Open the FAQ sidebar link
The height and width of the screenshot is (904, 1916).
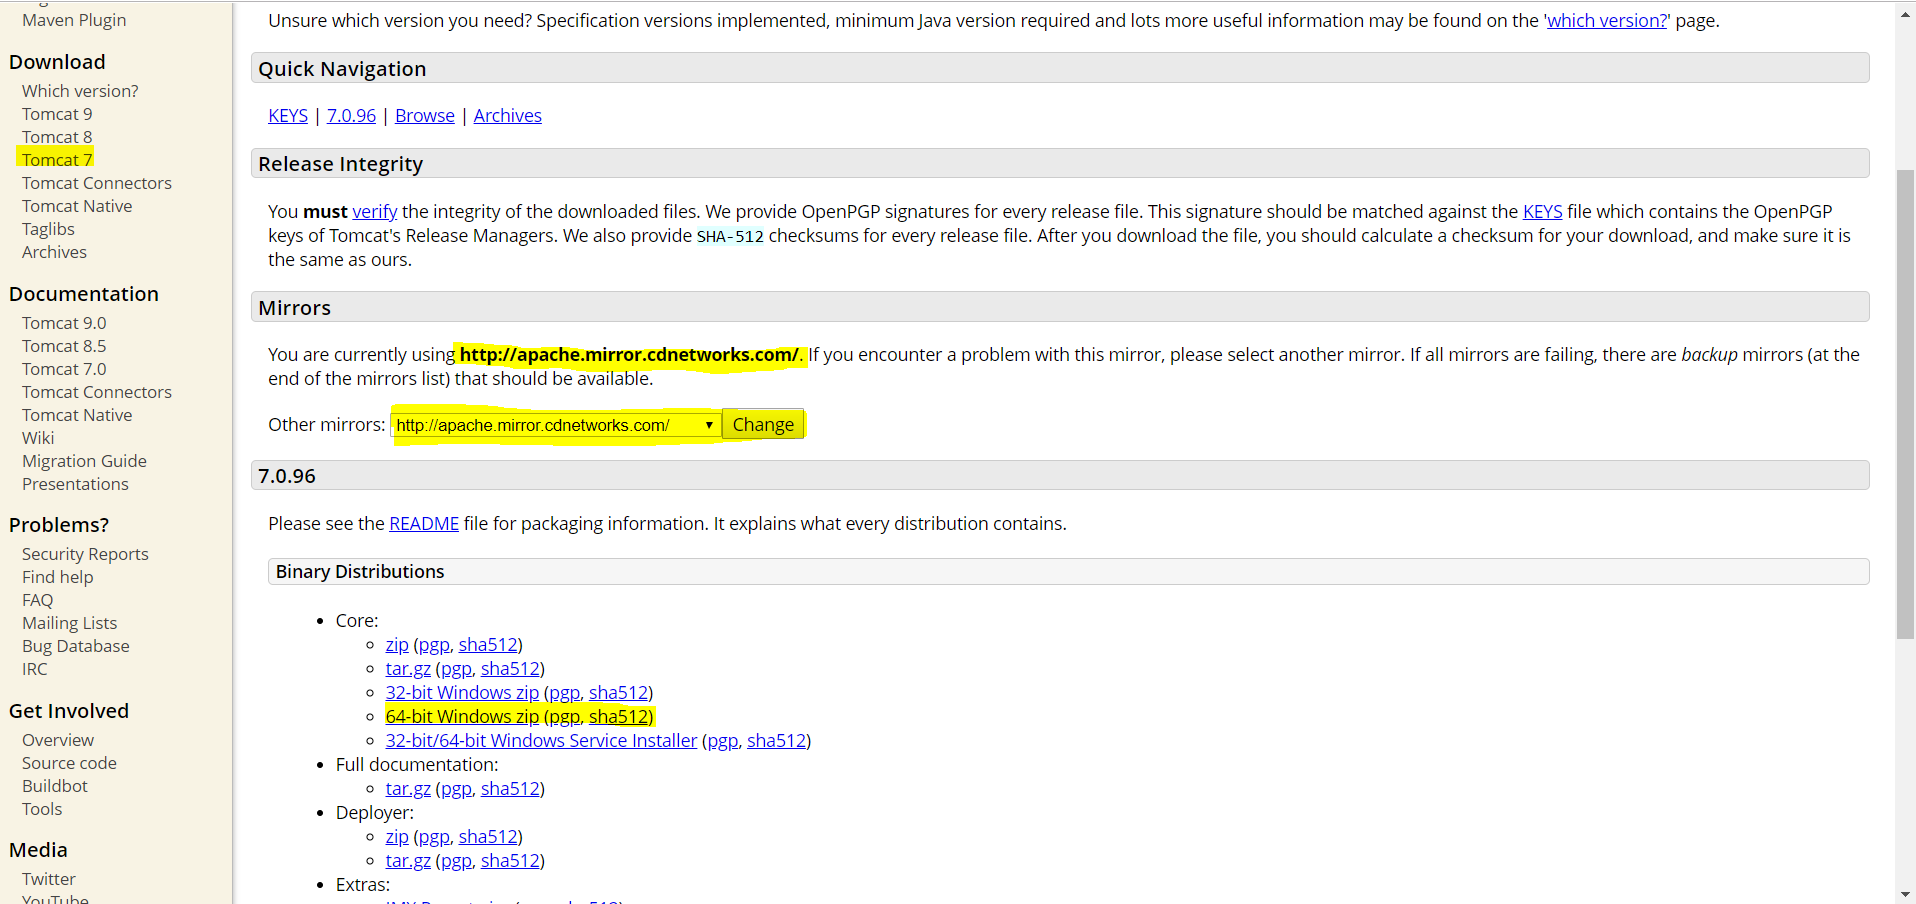click(37, 600)
